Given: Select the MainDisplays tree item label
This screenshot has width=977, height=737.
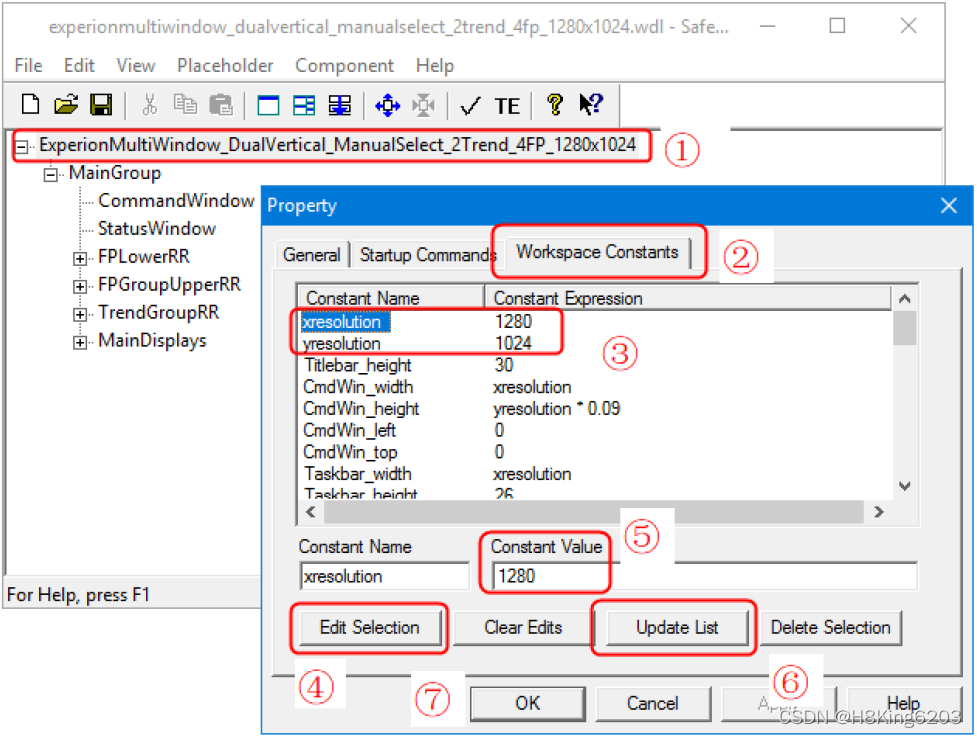Looking at the screenshot, I should tap(152, 341).
